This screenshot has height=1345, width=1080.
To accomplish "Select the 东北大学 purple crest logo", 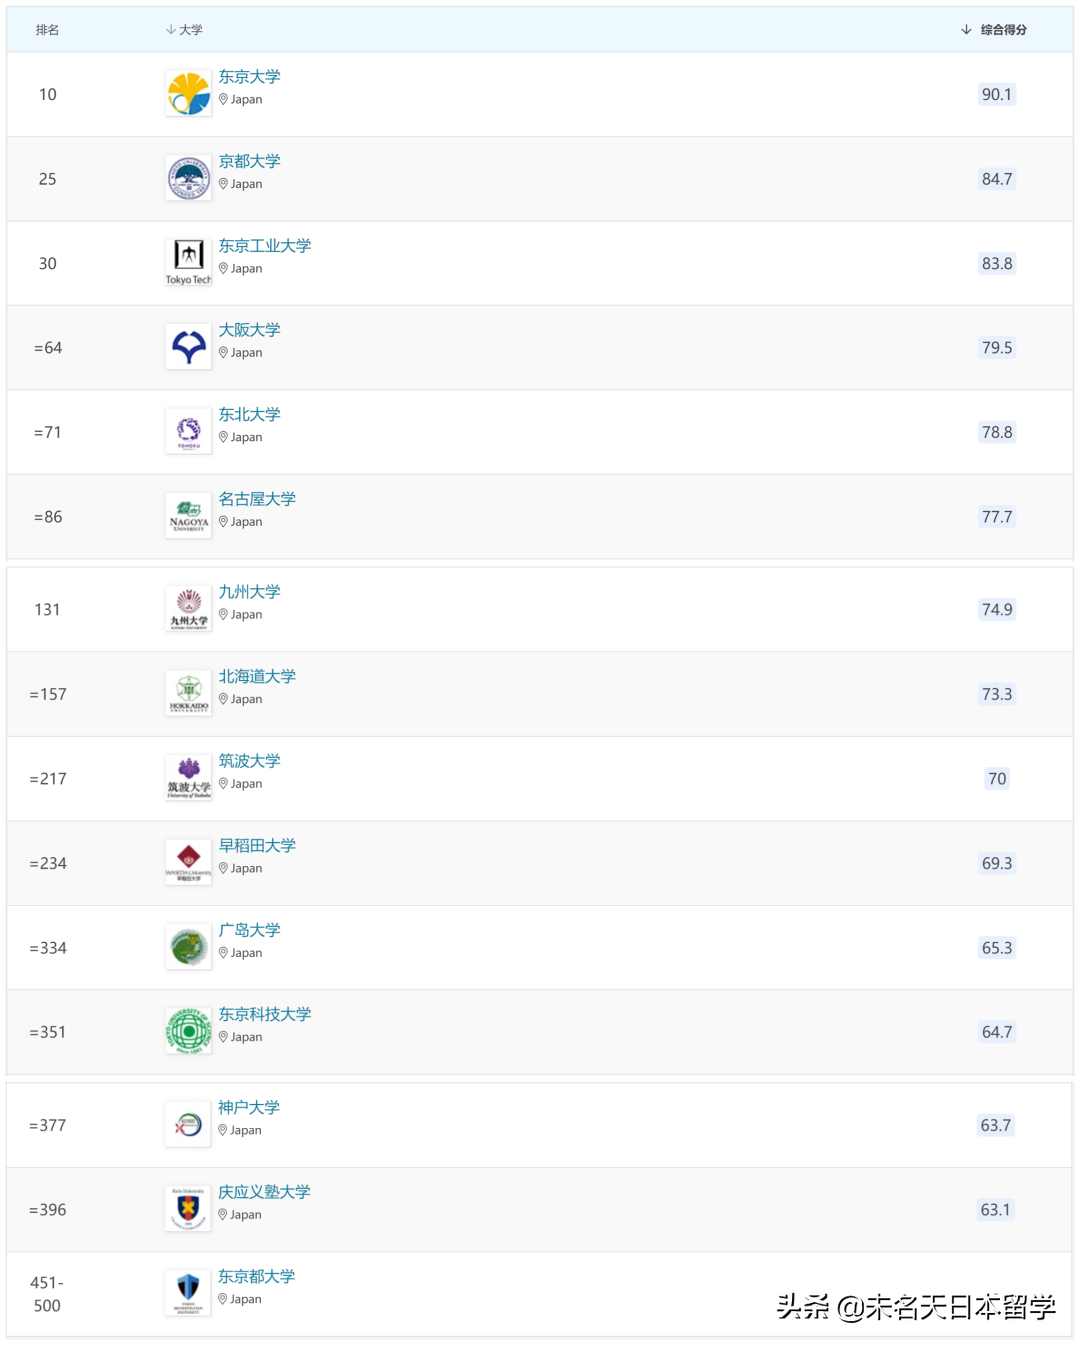I will click(187, 430).
